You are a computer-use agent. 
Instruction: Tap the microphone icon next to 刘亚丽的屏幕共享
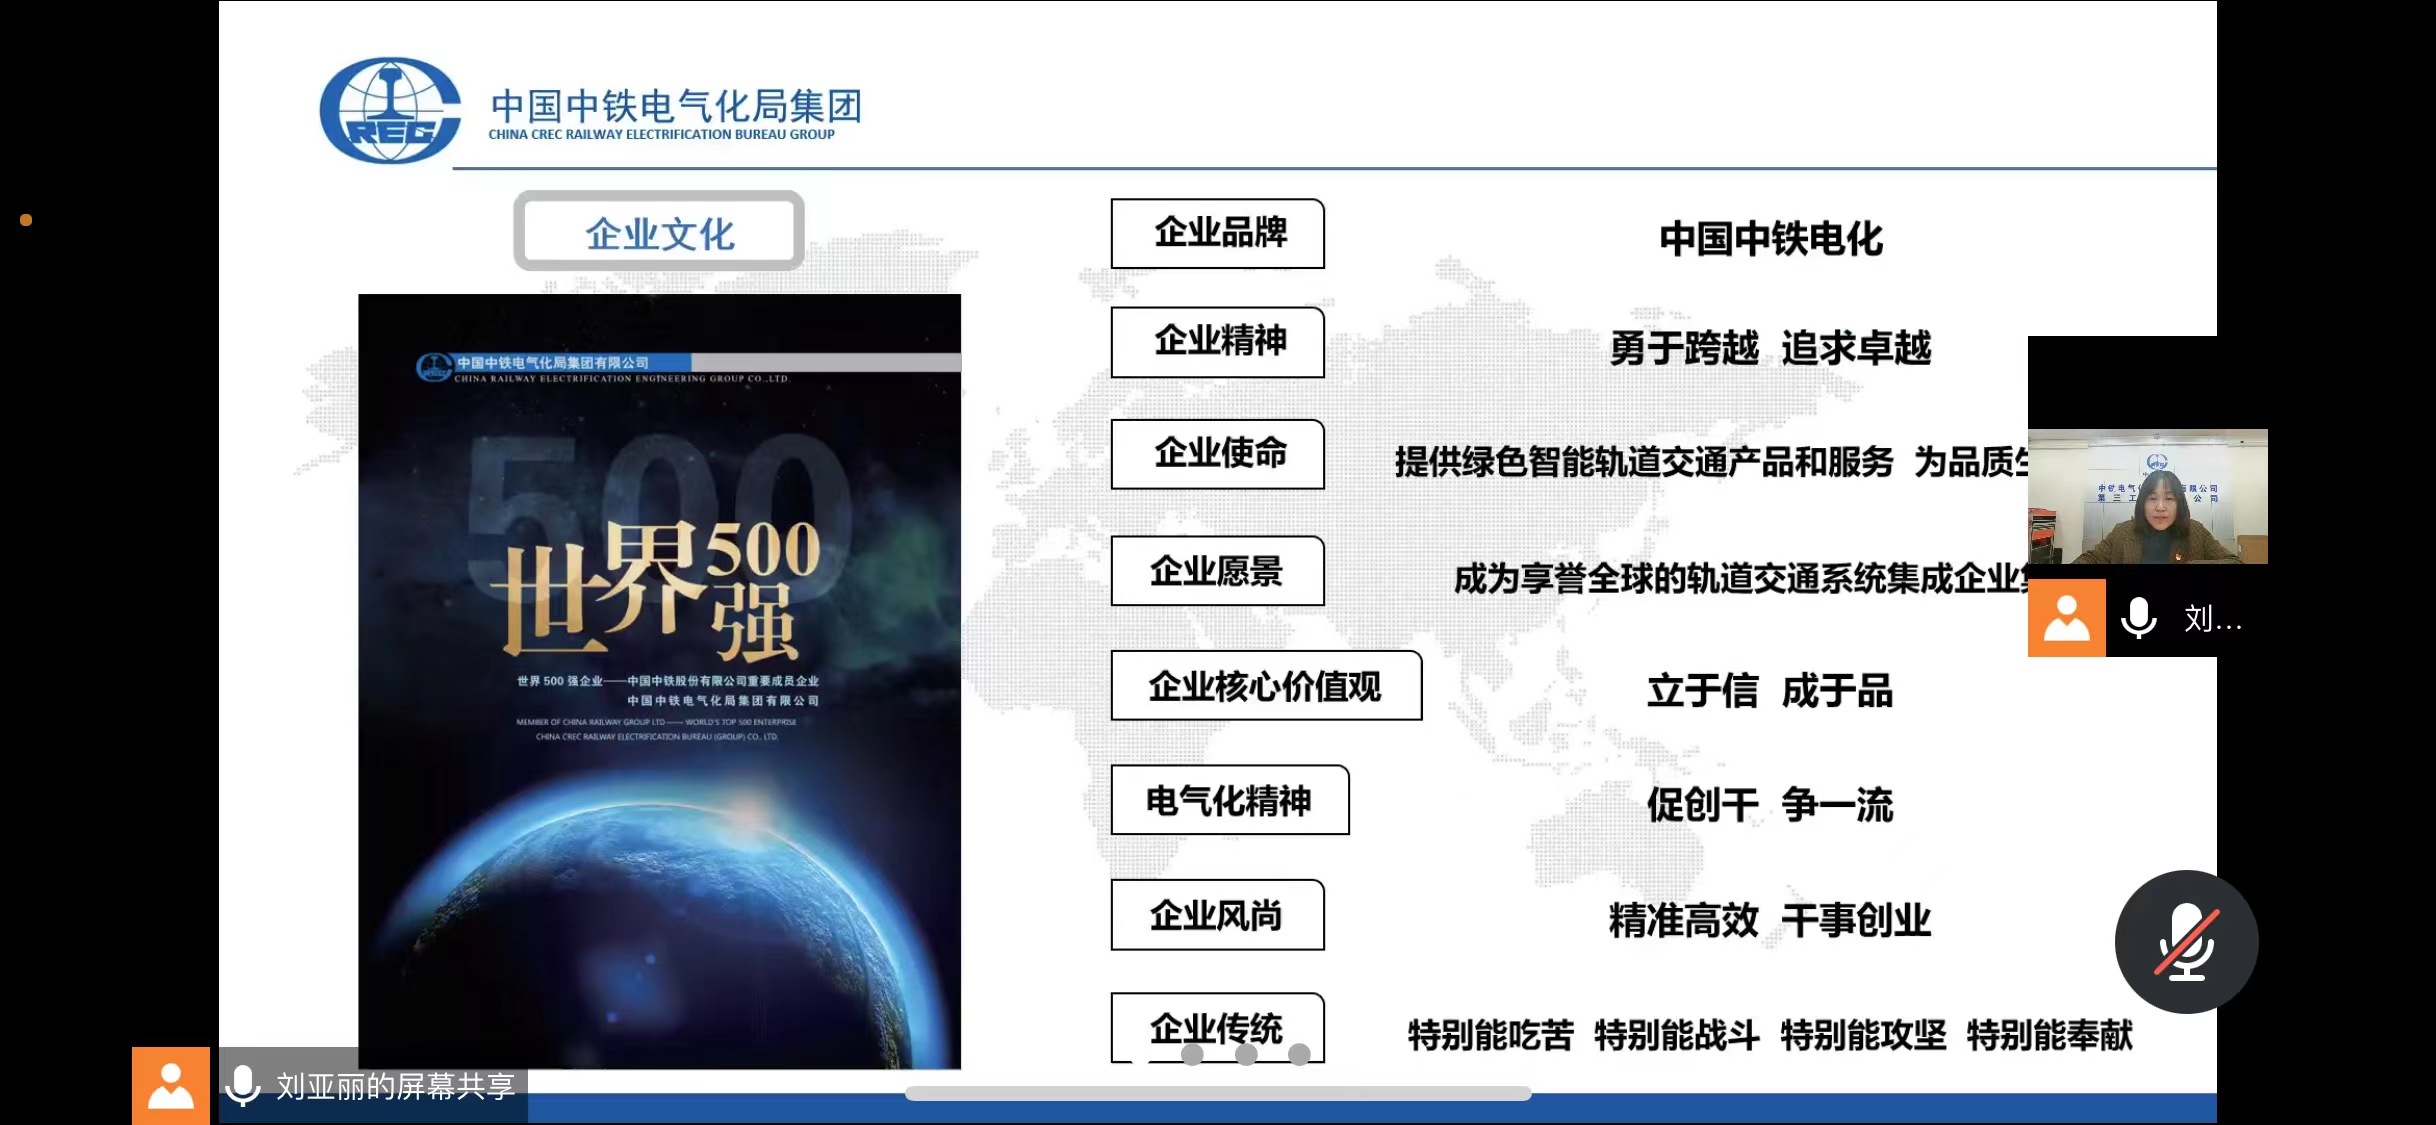243,1086
